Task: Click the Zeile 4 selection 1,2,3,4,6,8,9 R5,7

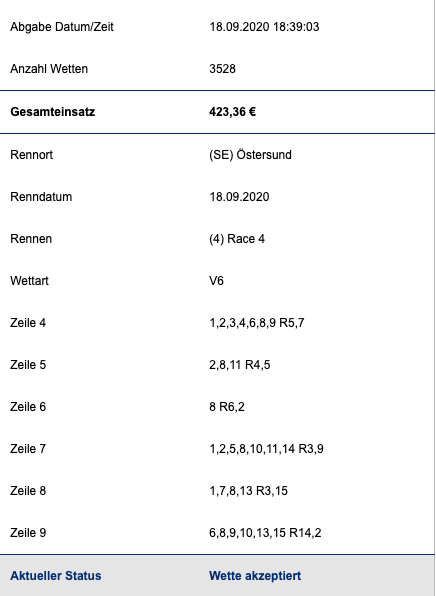Action: [257, 323]
